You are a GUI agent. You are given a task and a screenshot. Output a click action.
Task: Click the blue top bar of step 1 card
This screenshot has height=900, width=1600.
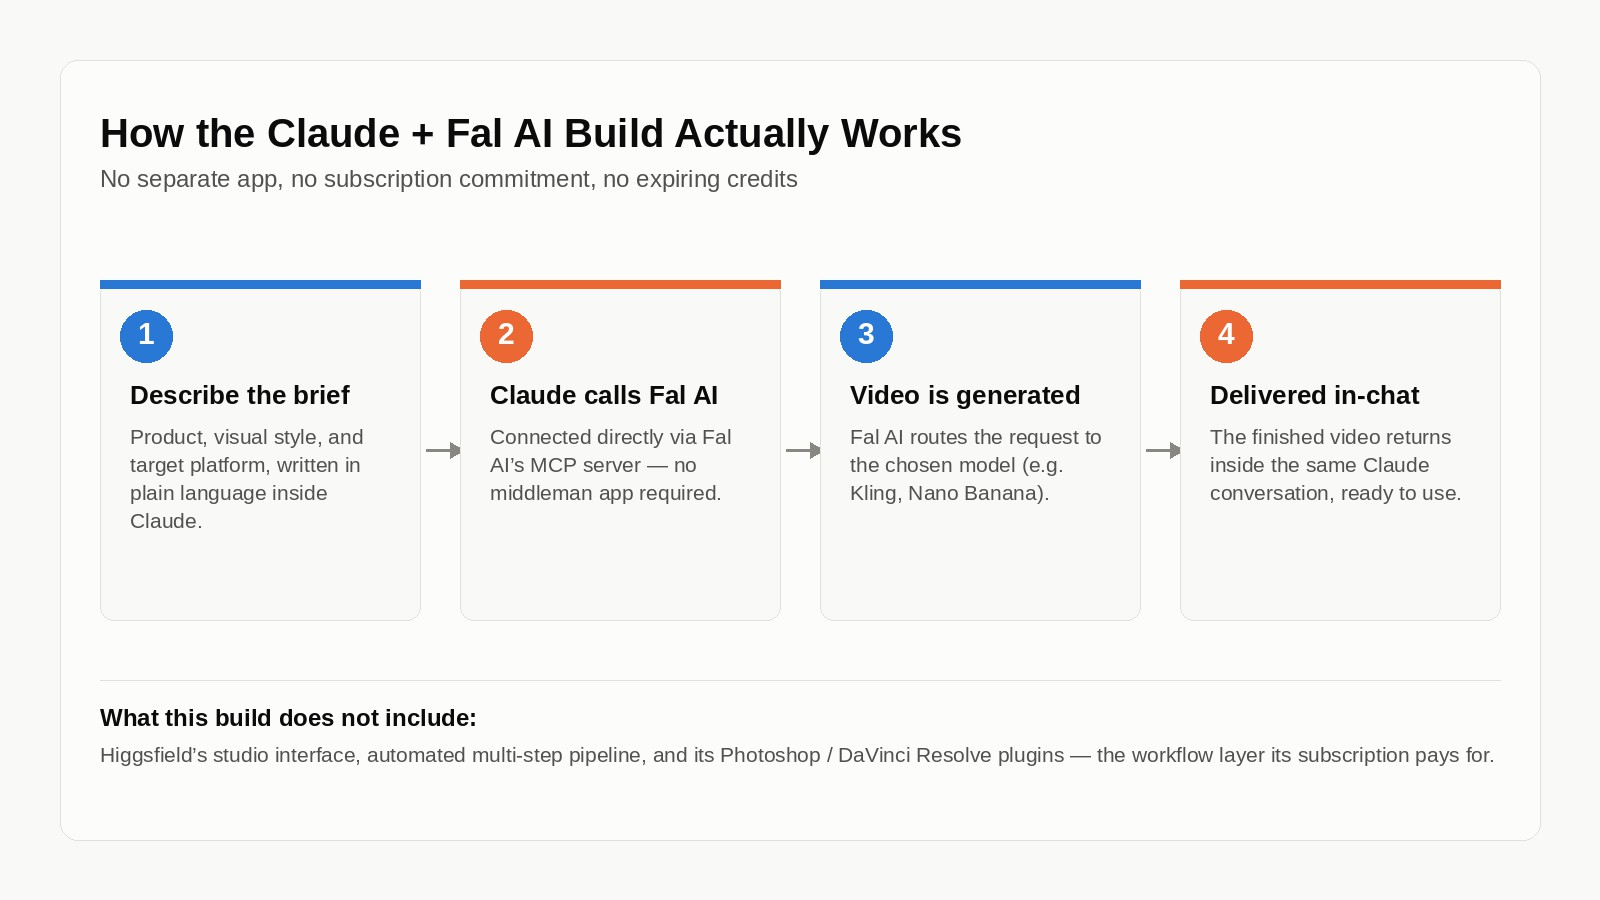point(260,284)
